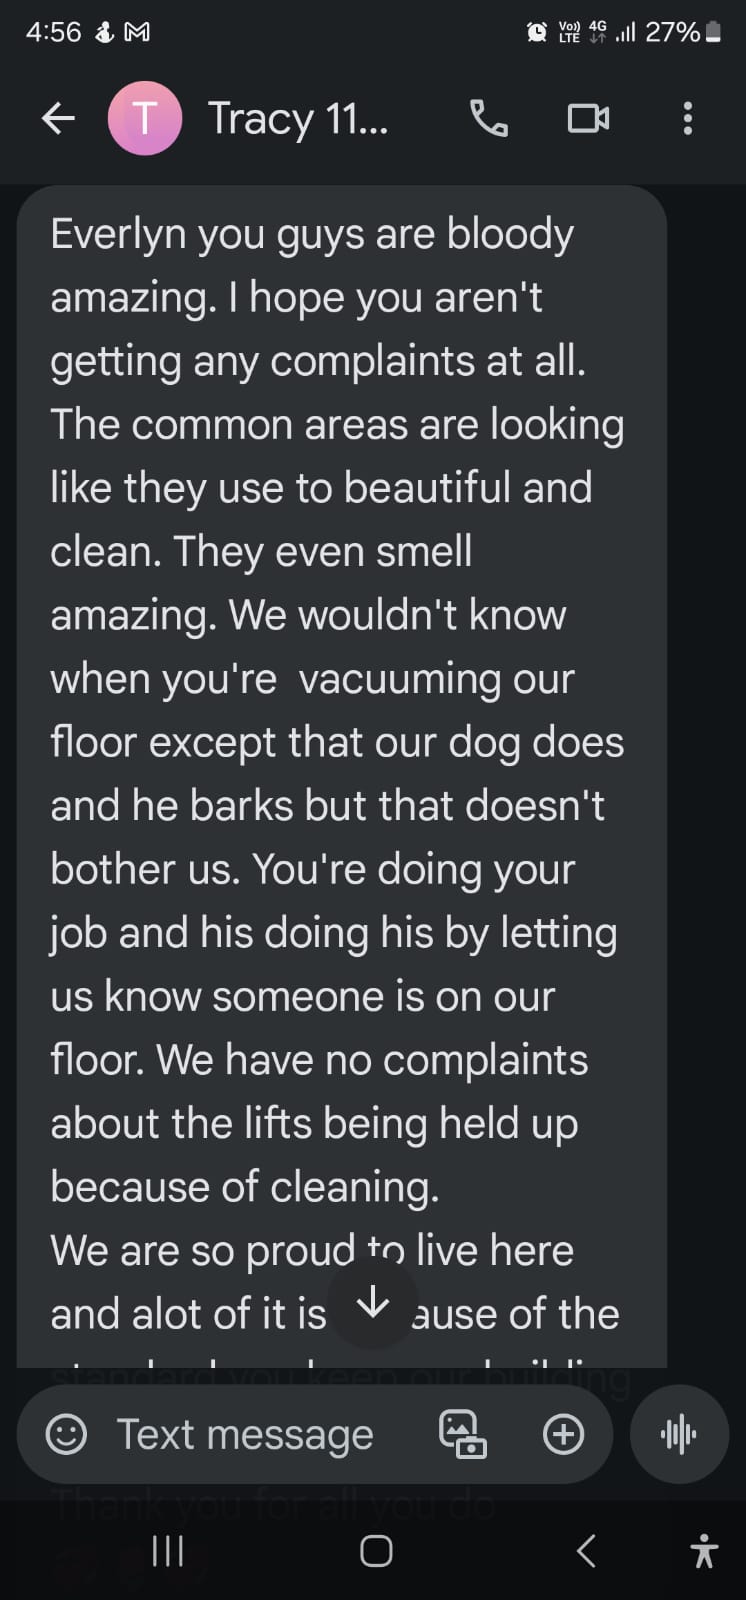Open the emoji picker

67,1435
